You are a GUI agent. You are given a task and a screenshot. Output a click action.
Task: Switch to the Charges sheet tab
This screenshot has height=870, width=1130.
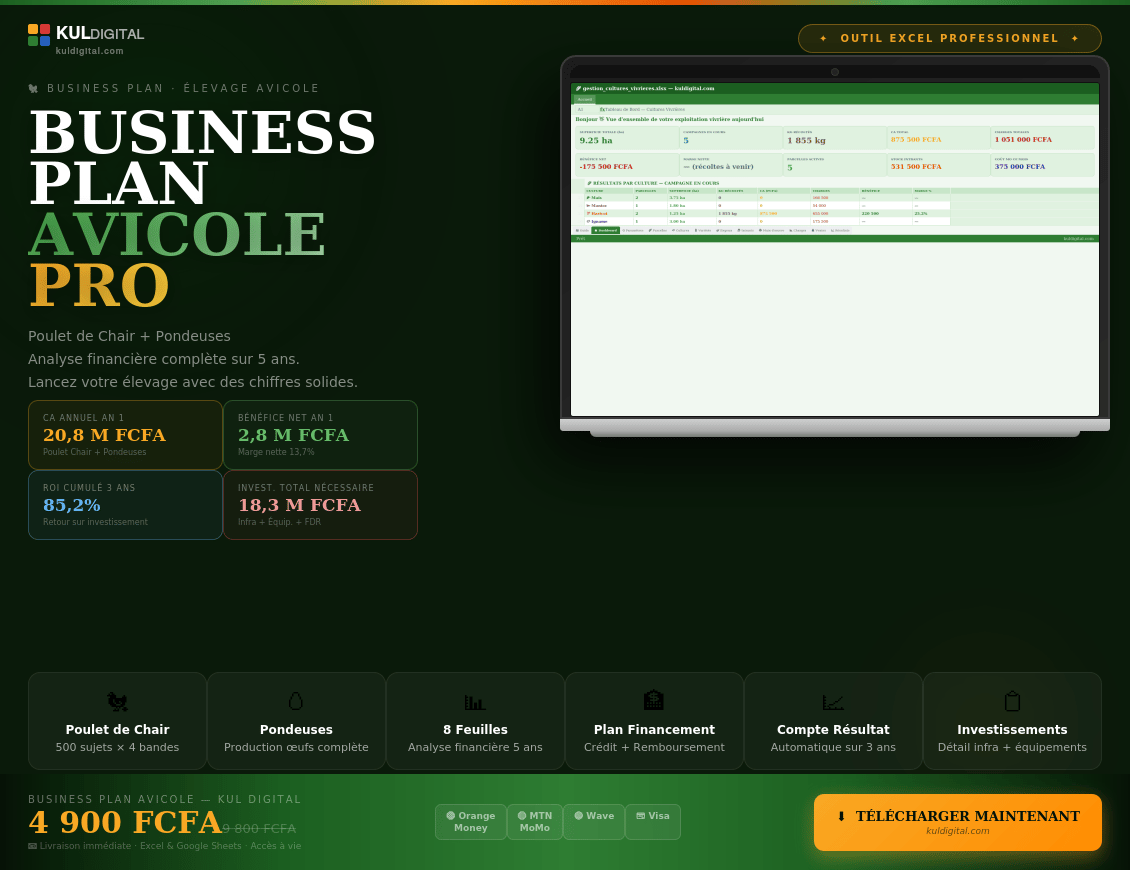[798, 231]
